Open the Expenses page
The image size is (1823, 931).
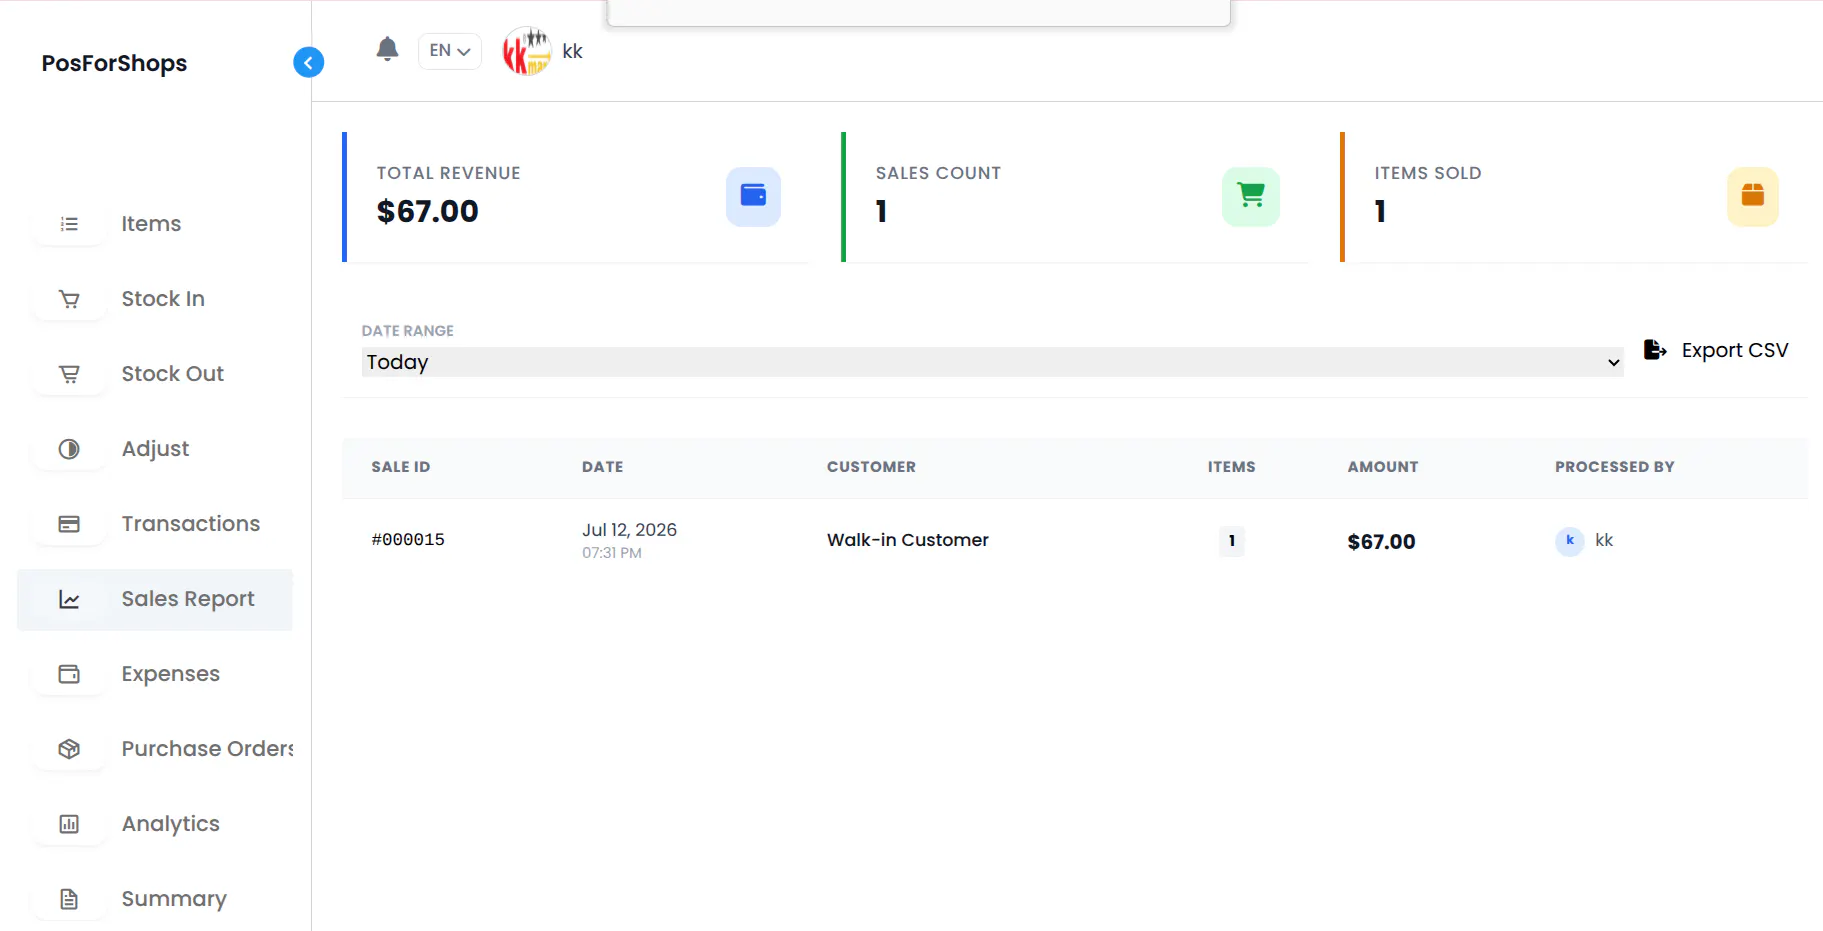pyautogui.click(x=171, y=674)
